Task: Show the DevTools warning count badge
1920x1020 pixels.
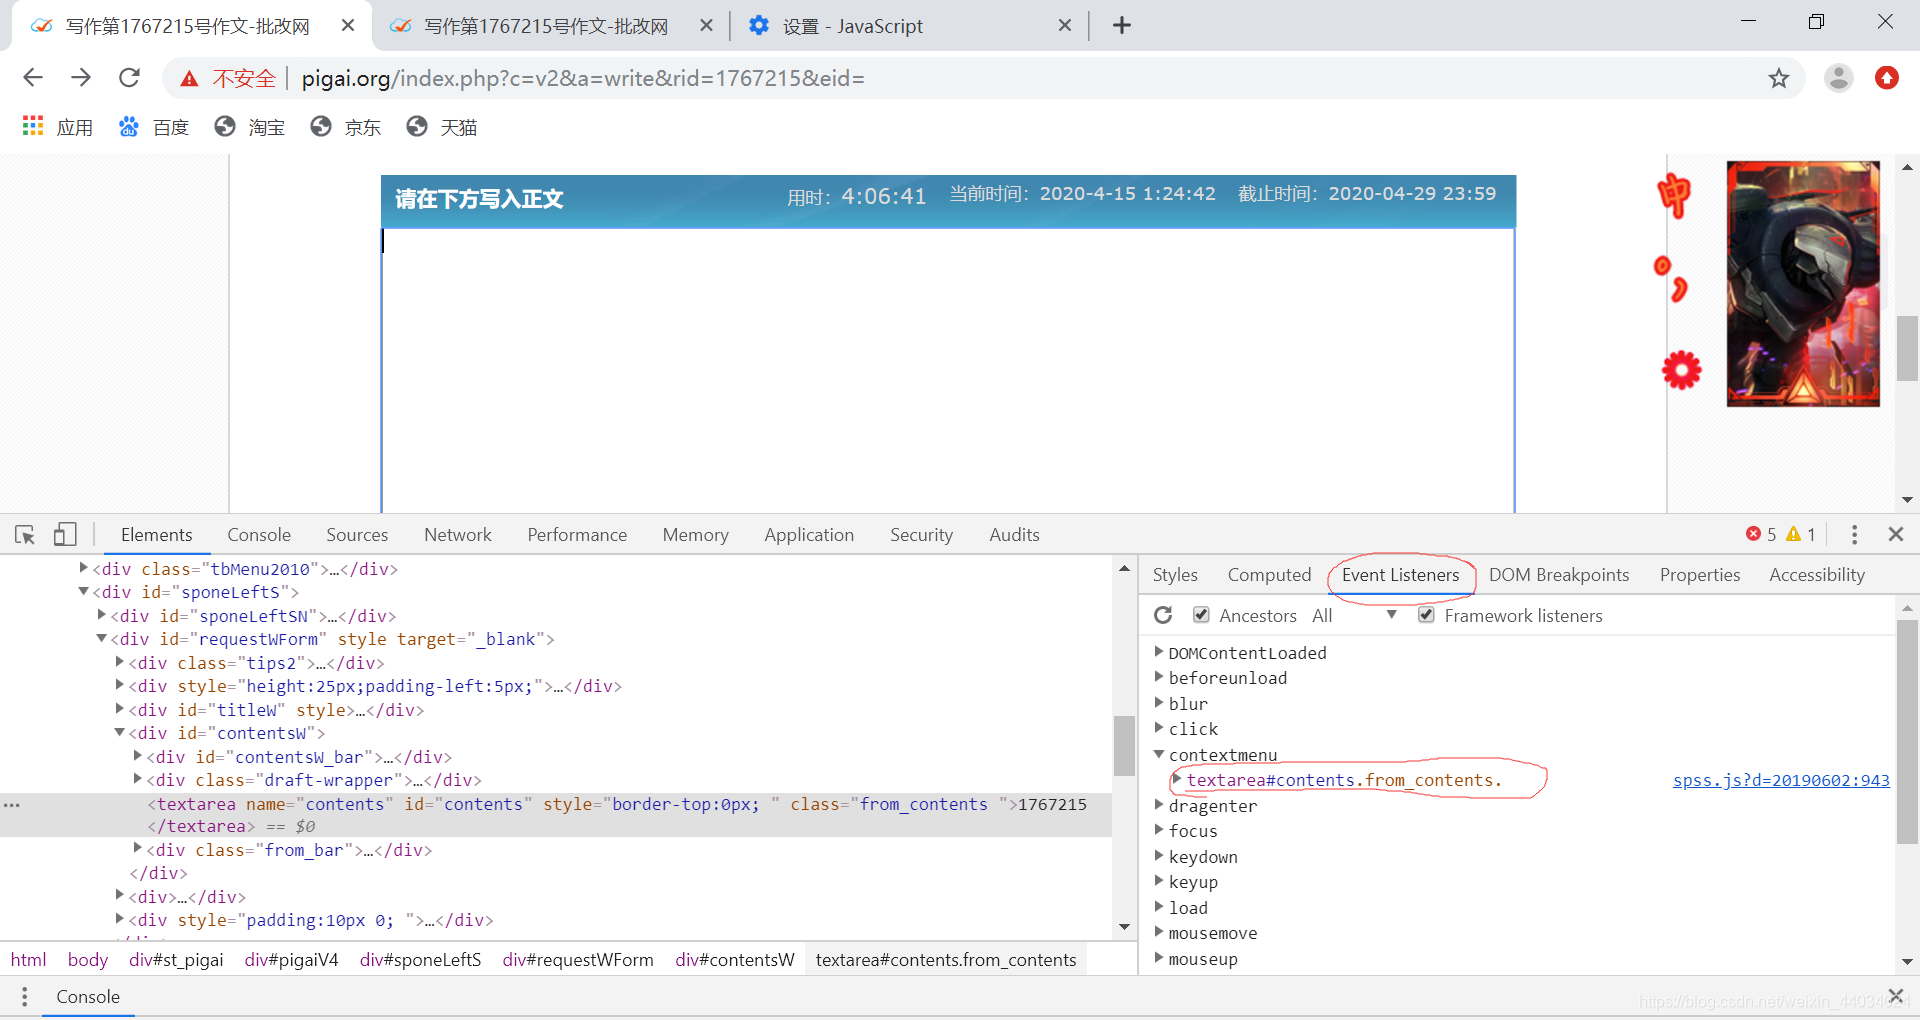Action: point(1801,534)
